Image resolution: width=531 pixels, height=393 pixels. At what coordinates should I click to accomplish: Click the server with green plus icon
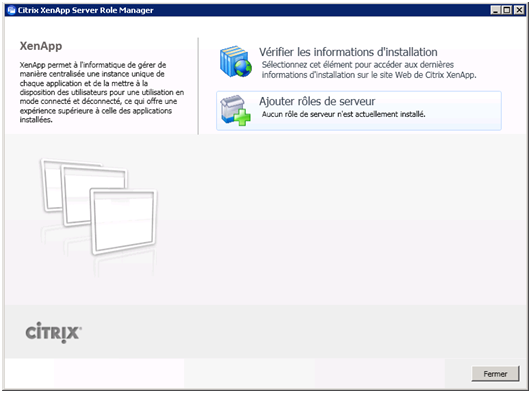235,111
